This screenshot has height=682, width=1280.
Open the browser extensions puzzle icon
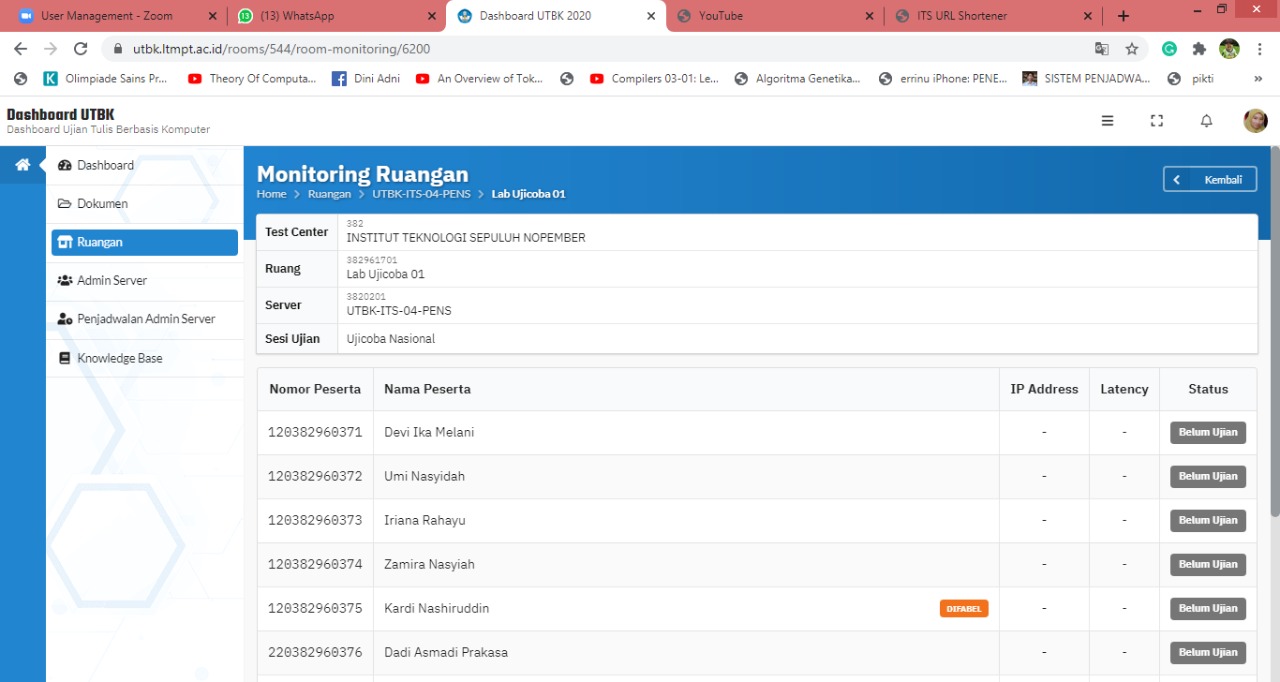click(x=1199, y=49)
